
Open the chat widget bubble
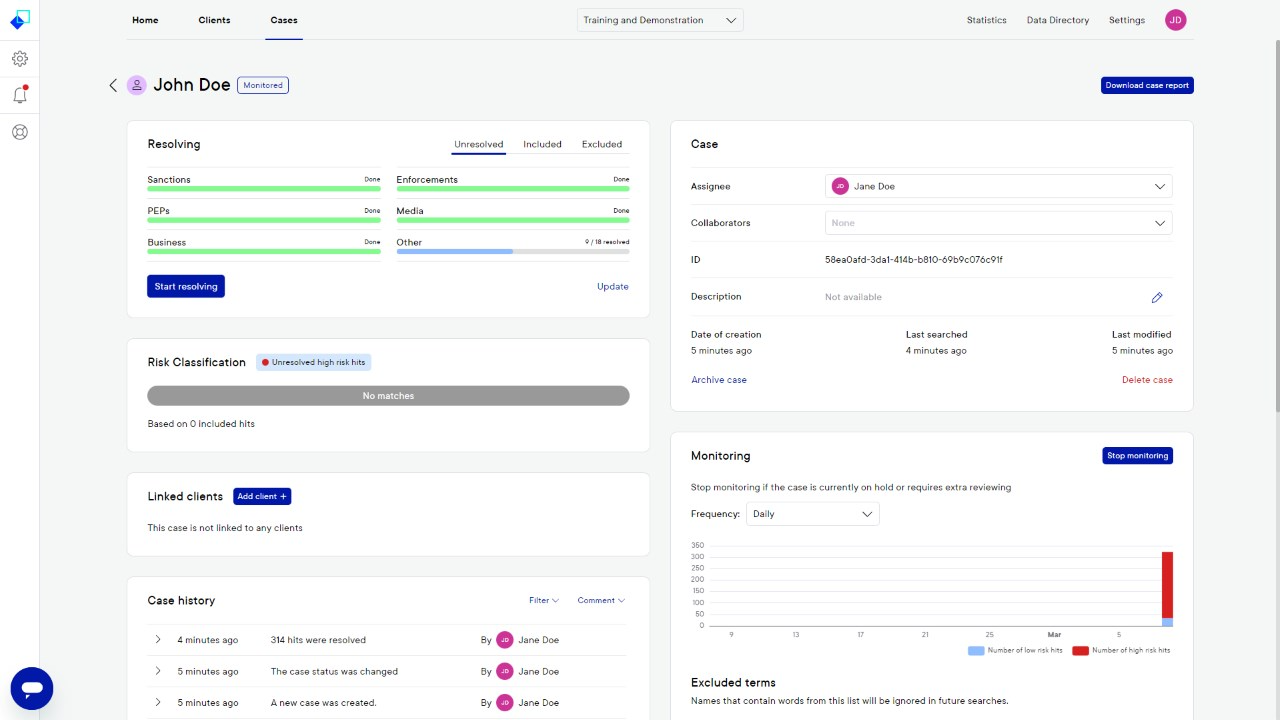(32, 688)
